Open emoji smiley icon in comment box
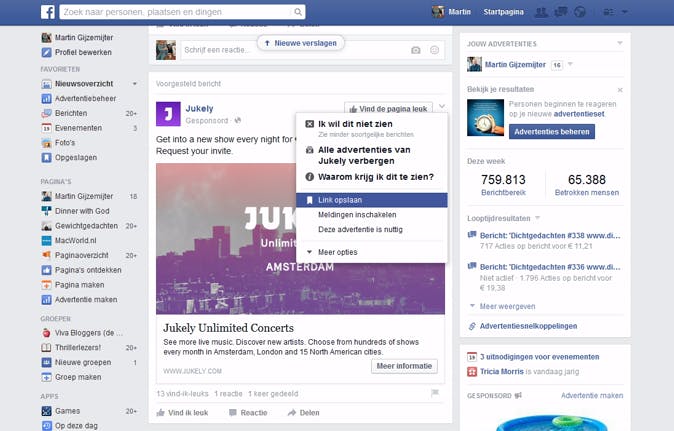Viewport: 674px width, 431px height. [435, 50]
